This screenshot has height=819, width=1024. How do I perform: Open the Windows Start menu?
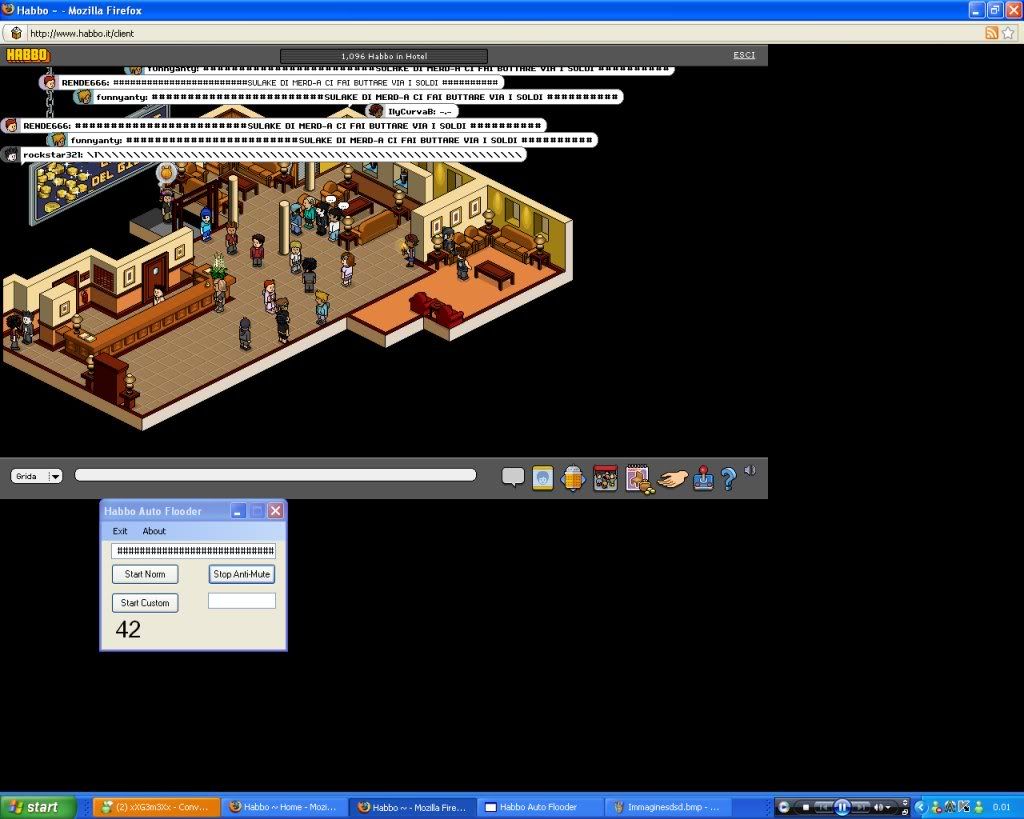(38, 807)
